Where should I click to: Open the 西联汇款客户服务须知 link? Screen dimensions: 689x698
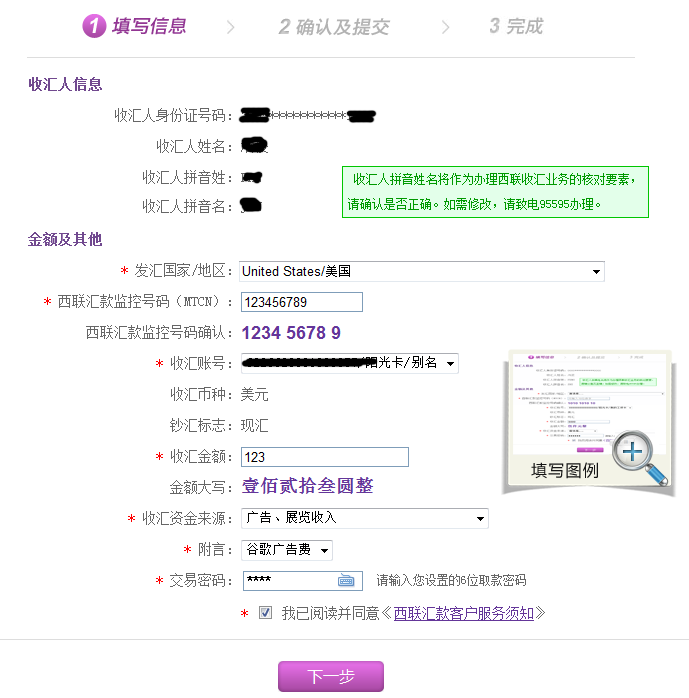(x=463, y=613)
